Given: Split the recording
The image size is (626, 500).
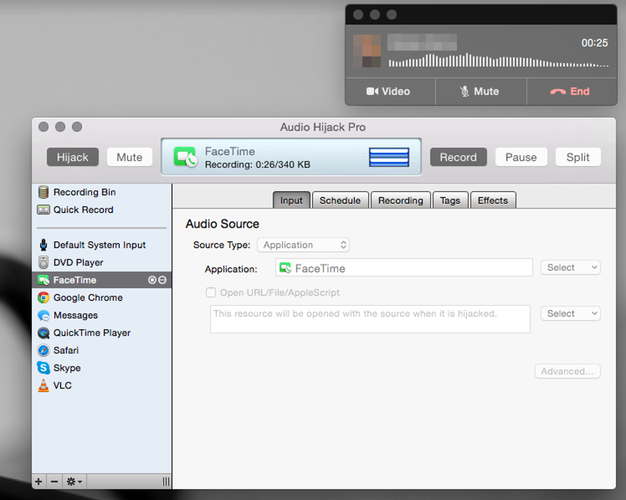Looking at the screenshot, I should pos(578,157).
